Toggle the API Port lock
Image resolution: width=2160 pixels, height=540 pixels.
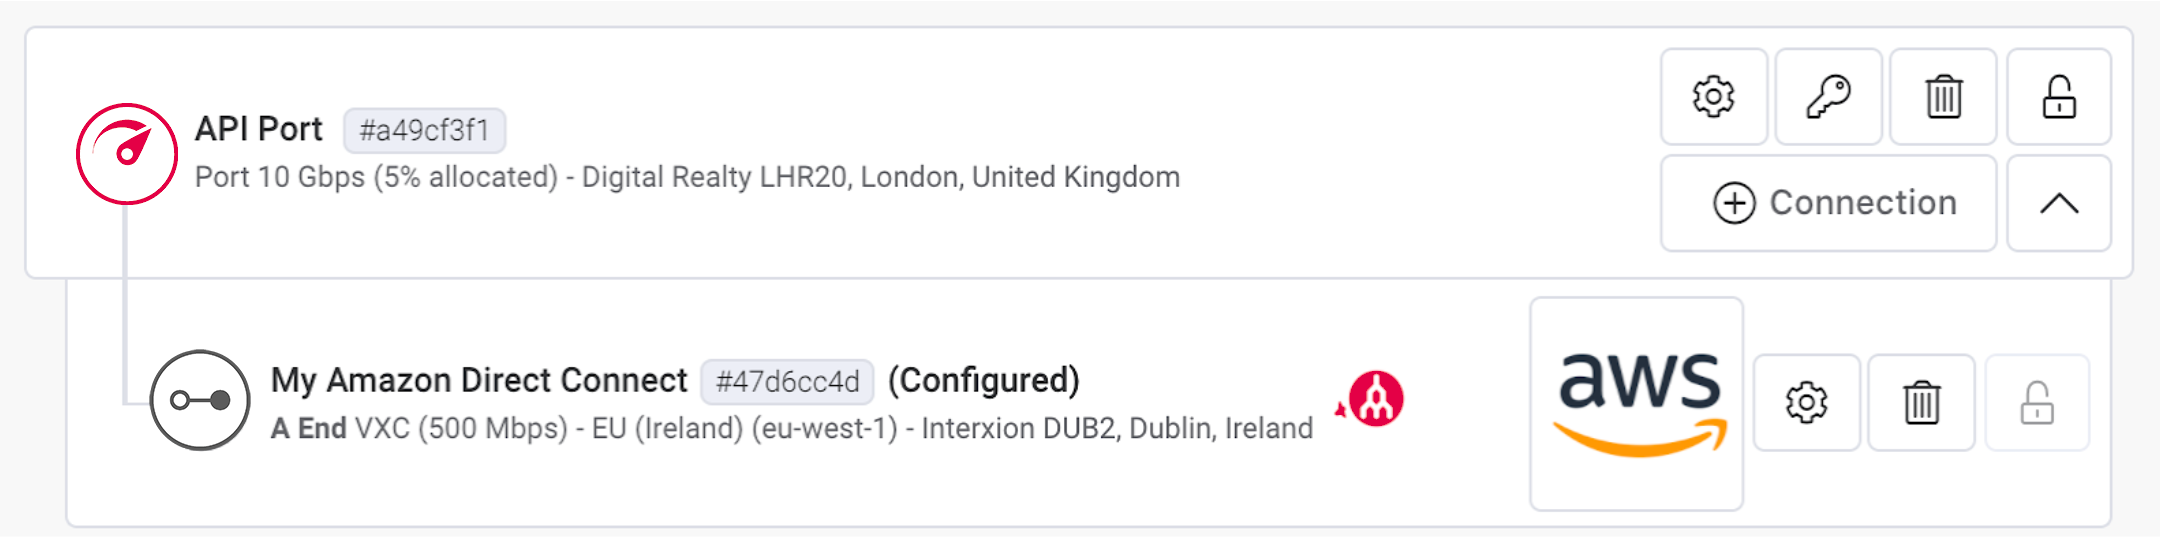[2059, 97]
